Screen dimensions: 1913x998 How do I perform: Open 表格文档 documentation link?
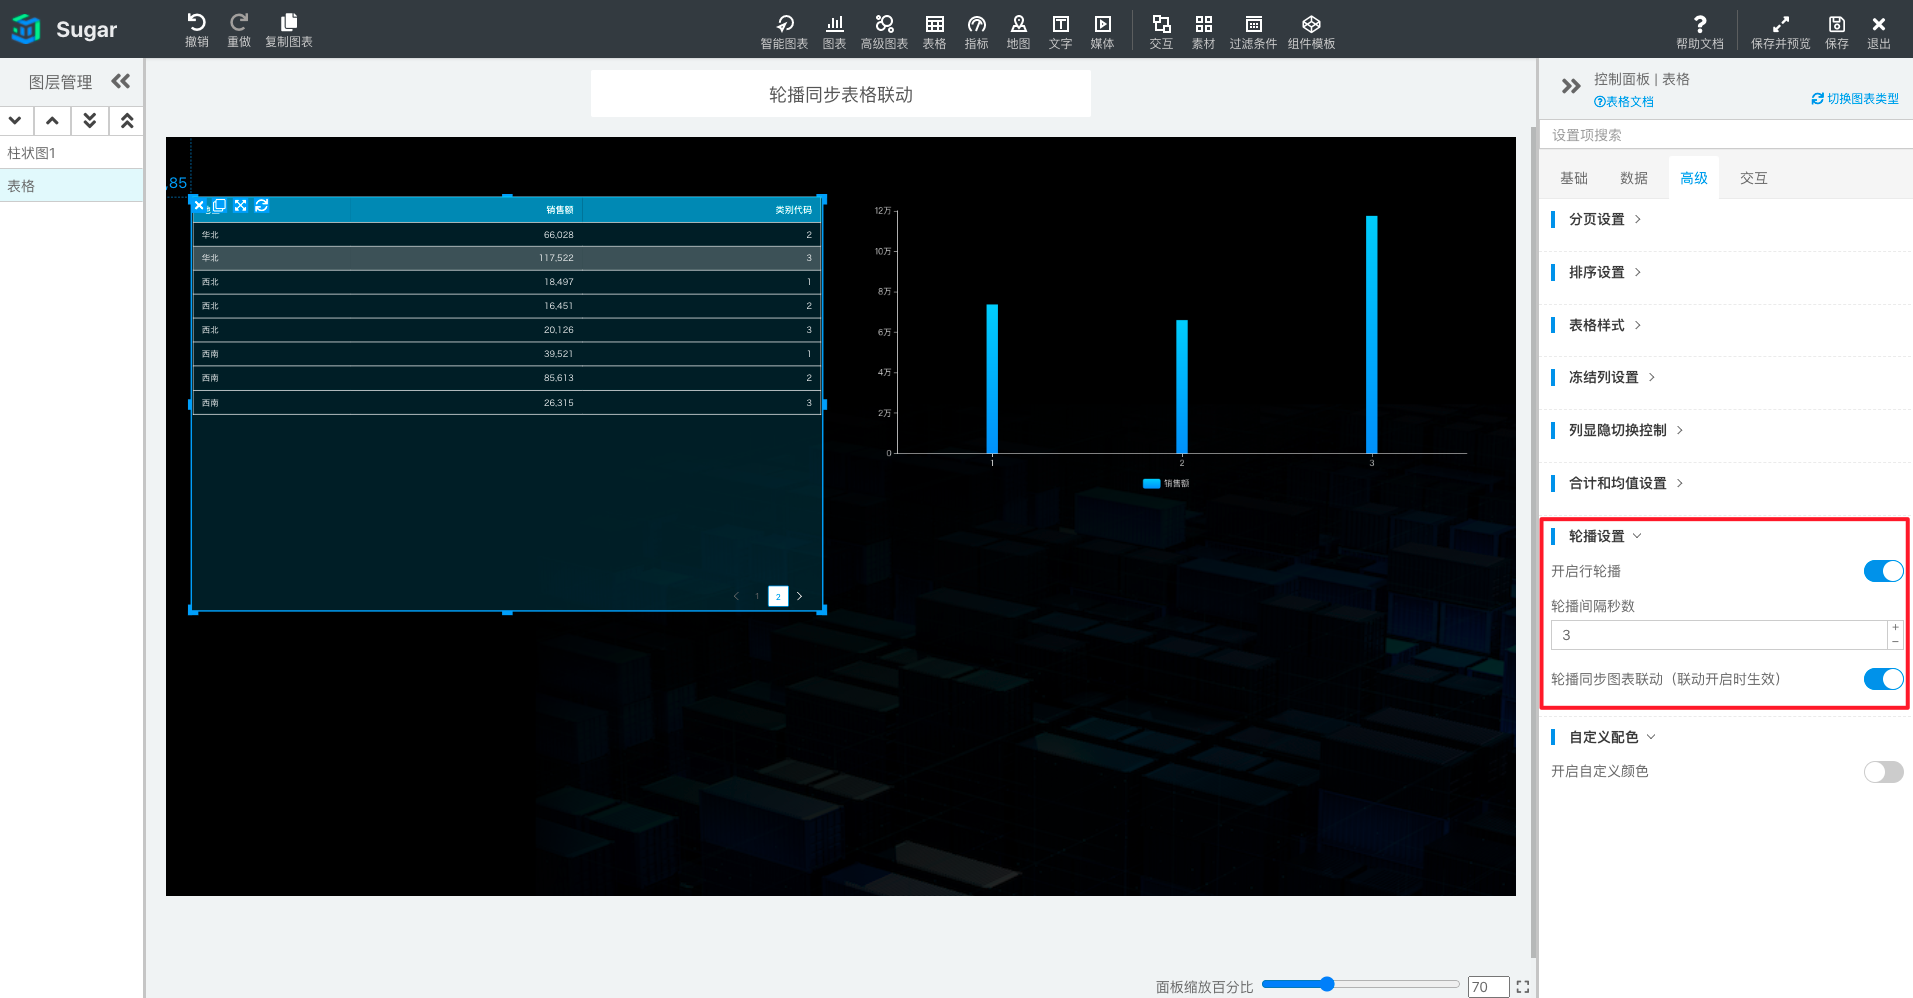[x=1624, y=102]
